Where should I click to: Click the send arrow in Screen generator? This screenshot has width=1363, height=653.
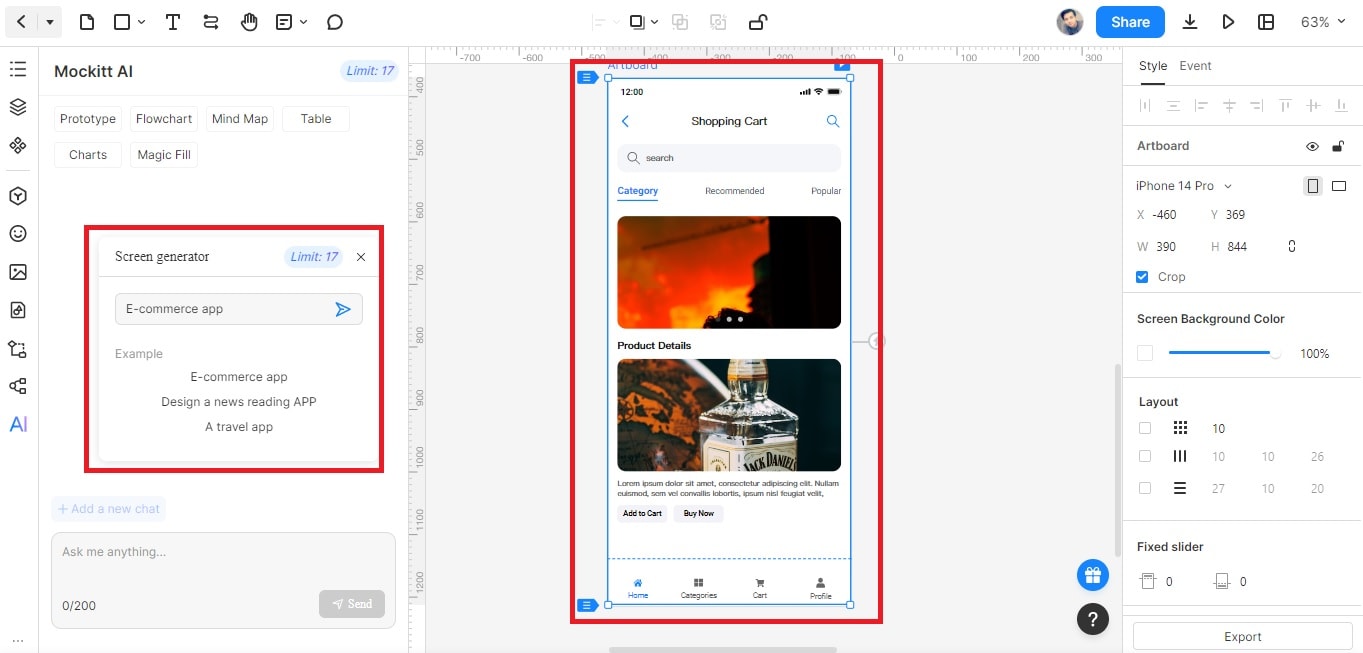pyautogui.click(x=343, y=309)
